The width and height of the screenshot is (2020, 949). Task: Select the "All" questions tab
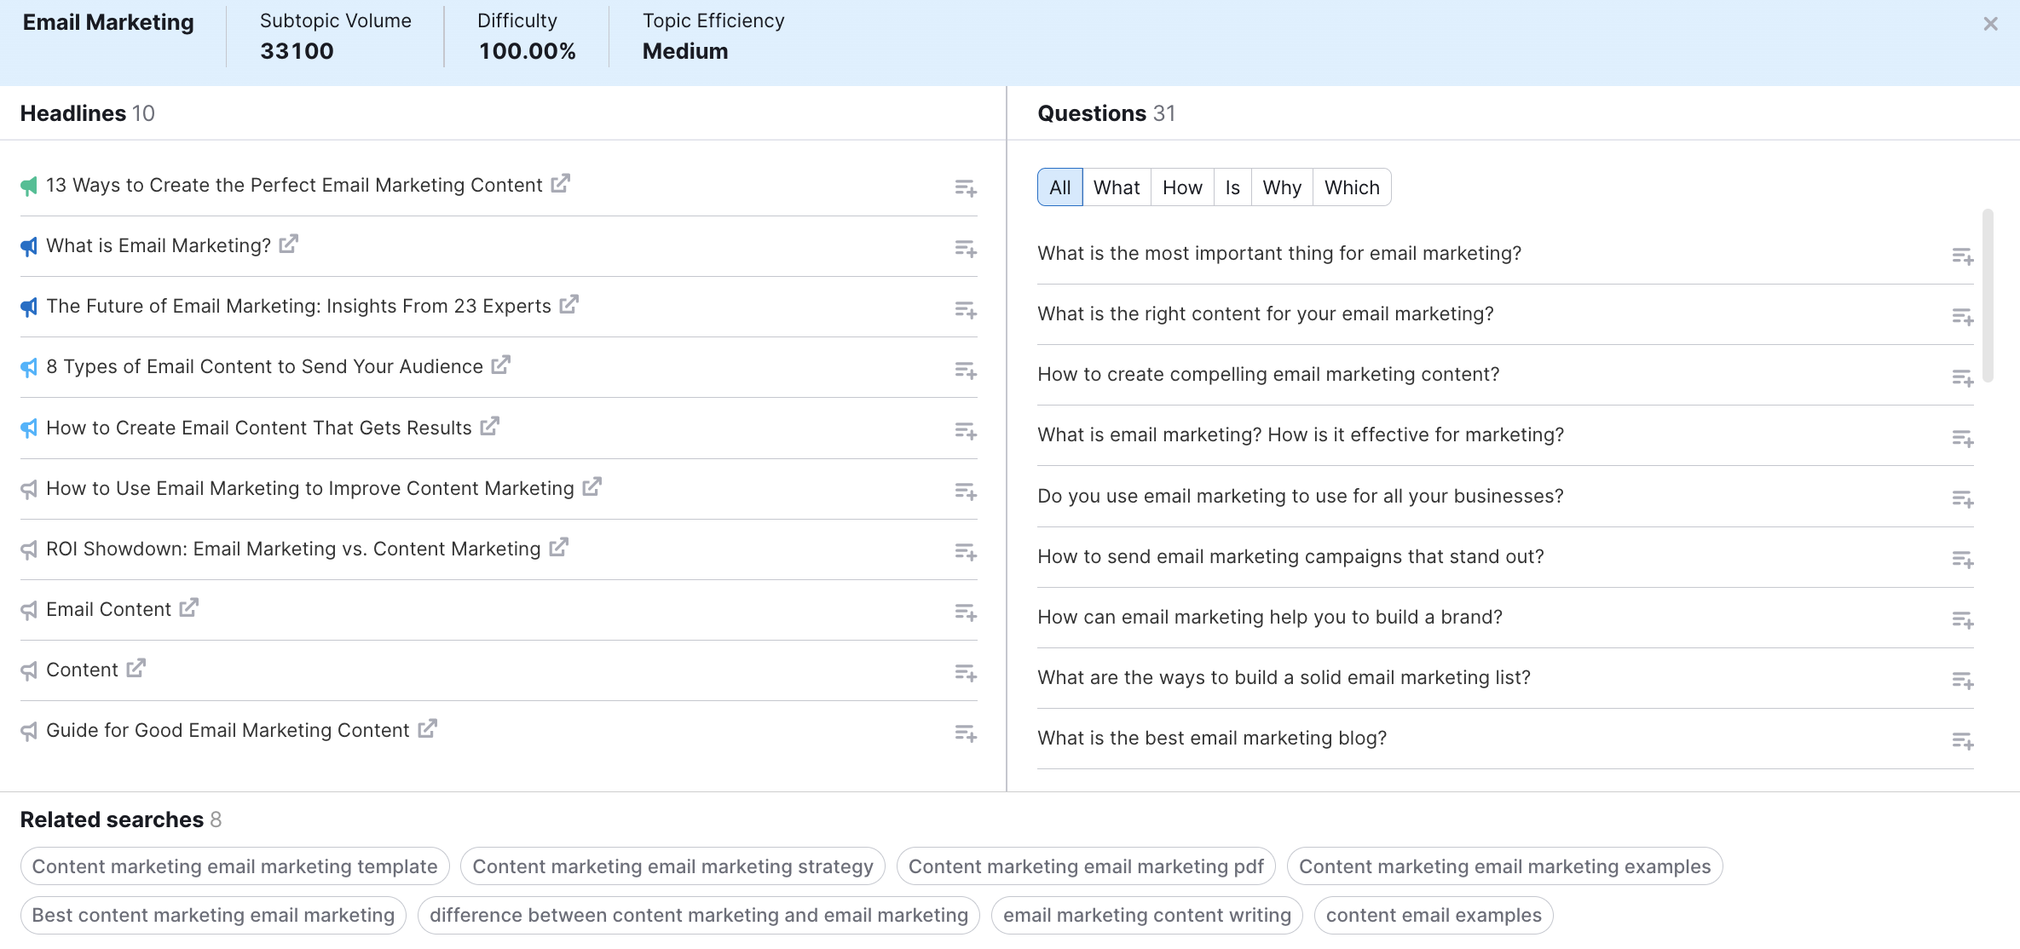[x=1059, y=187]
